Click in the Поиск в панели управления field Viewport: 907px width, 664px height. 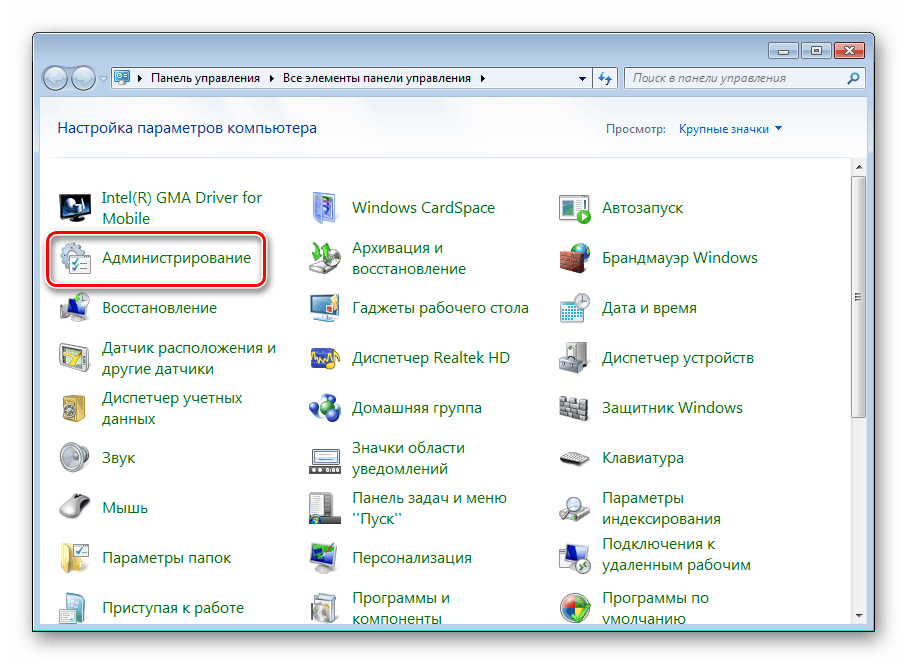(x=744, y=78)
